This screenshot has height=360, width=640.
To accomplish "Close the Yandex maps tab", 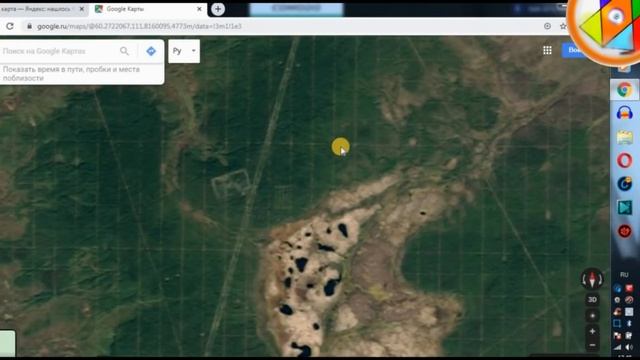I will coord(82,9).
